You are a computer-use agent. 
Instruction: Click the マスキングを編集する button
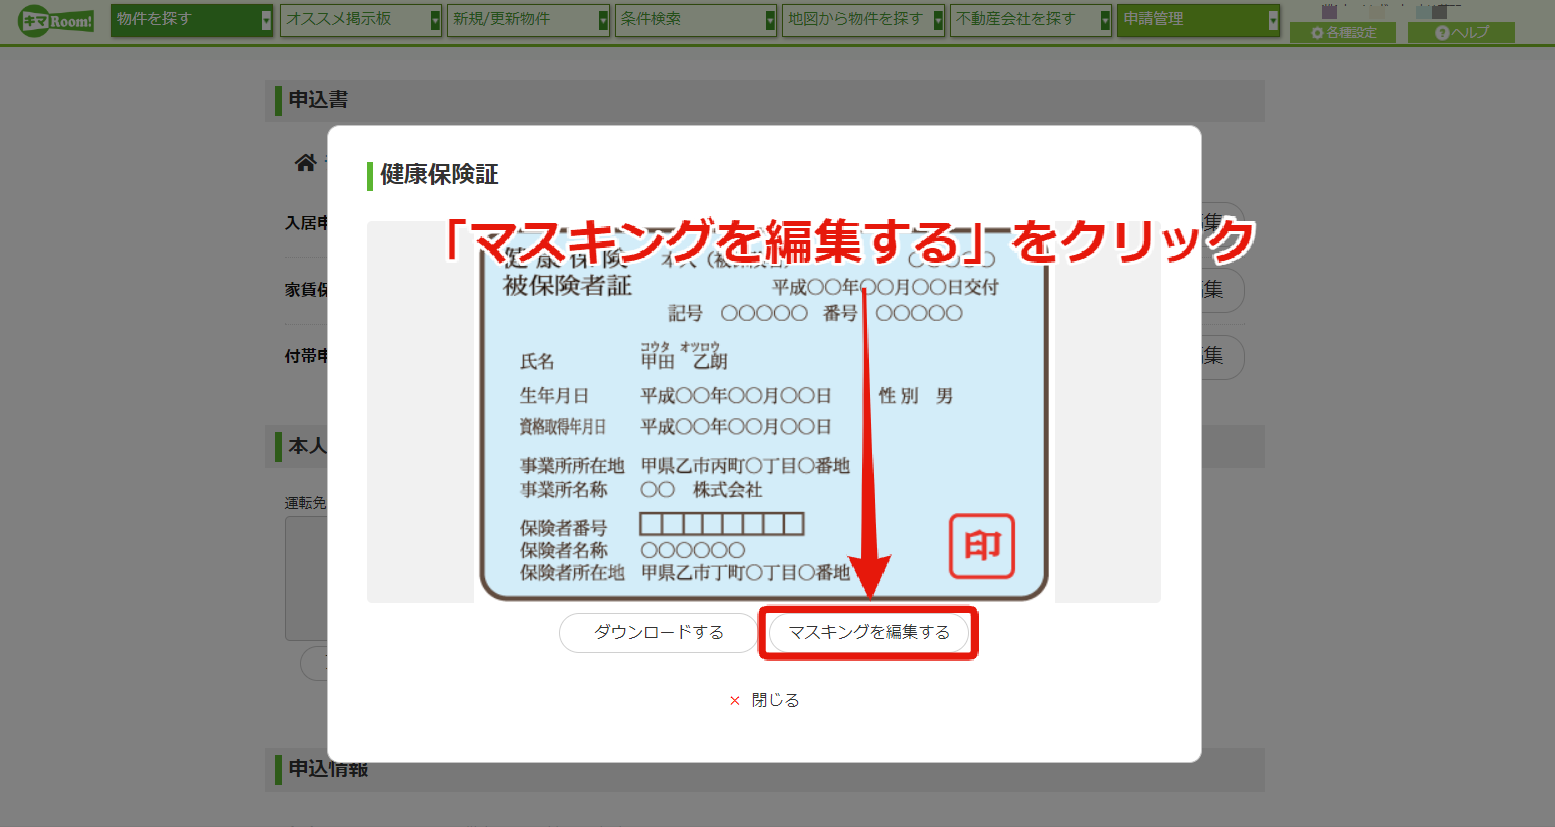869,633
